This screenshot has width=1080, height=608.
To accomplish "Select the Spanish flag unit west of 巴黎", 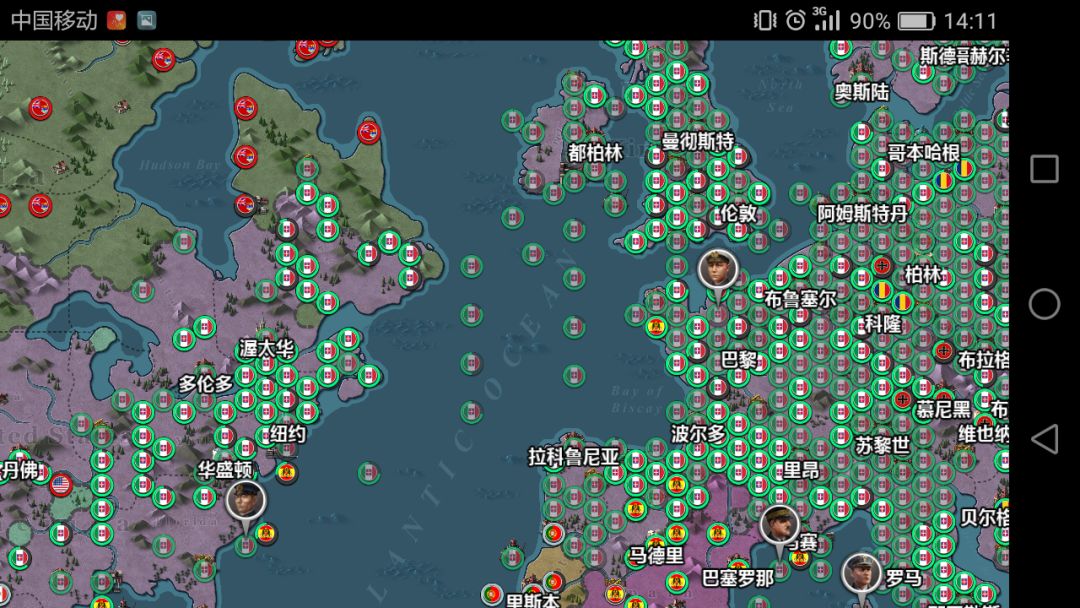I will 656,326.
